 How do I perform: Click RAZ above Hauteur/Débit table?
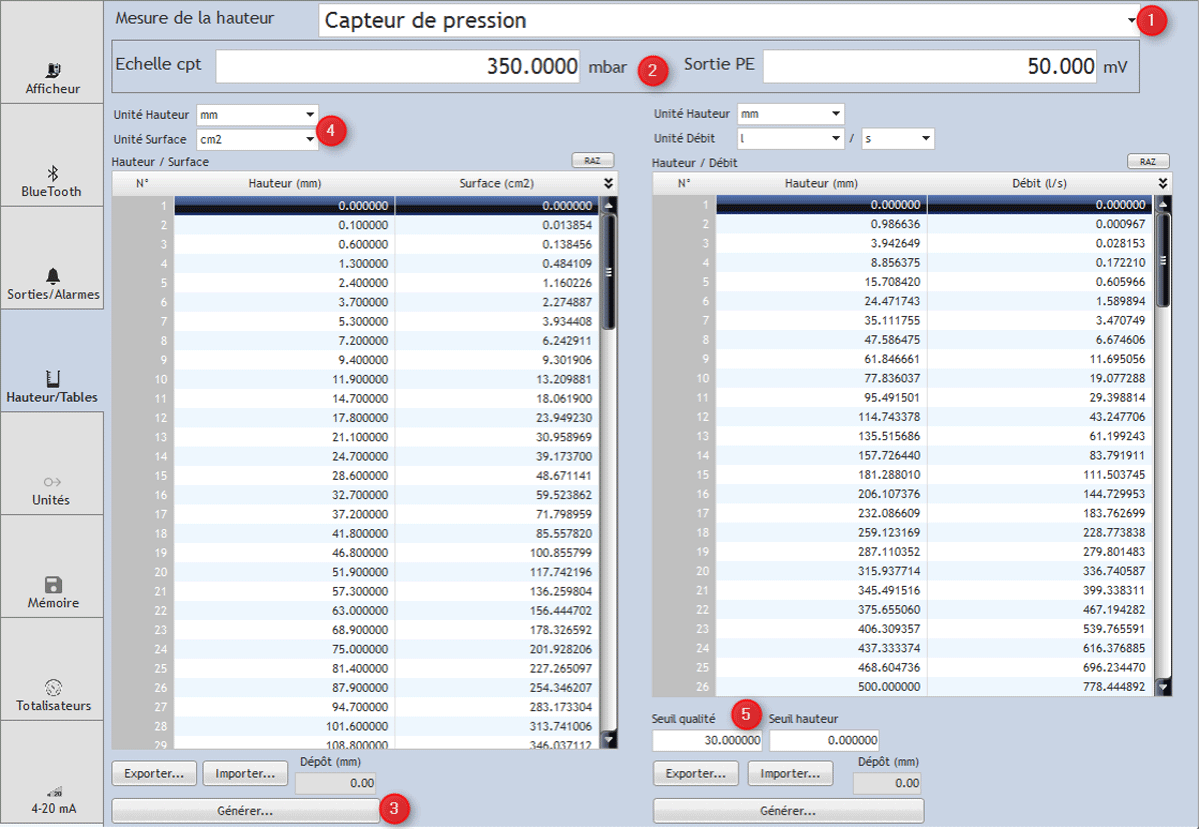tap(1148, 161)
